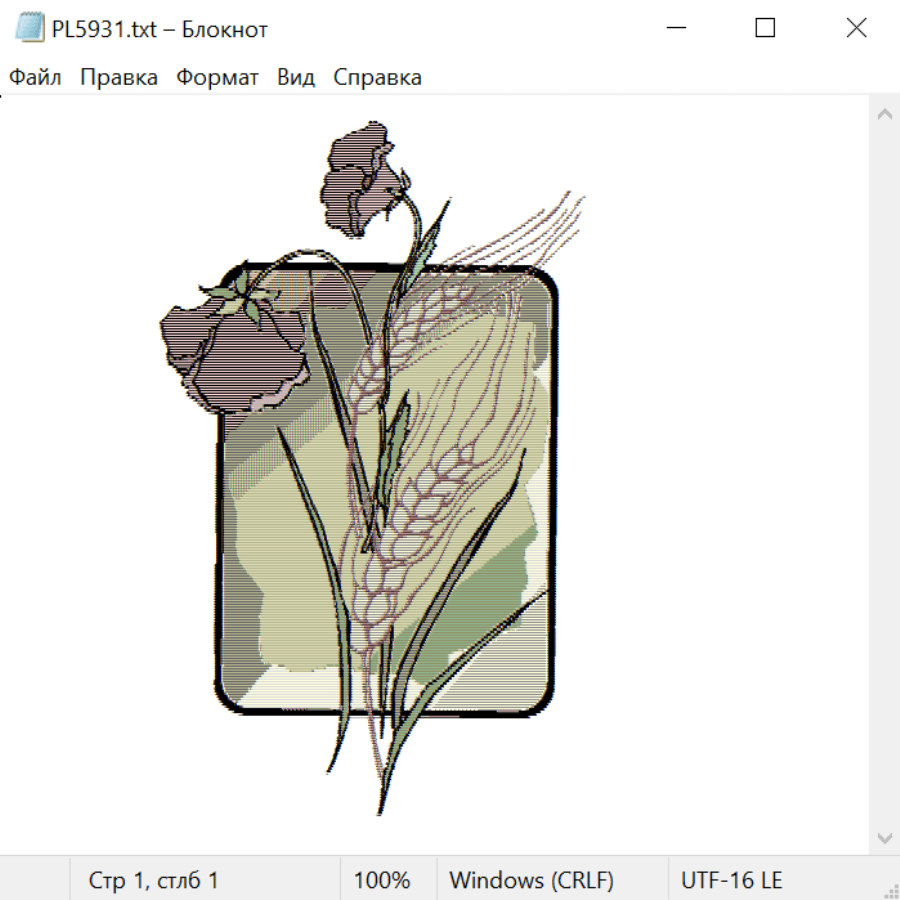Minimize the Блокнот window
Screen dimensions: 900x900
pos(676,28)
